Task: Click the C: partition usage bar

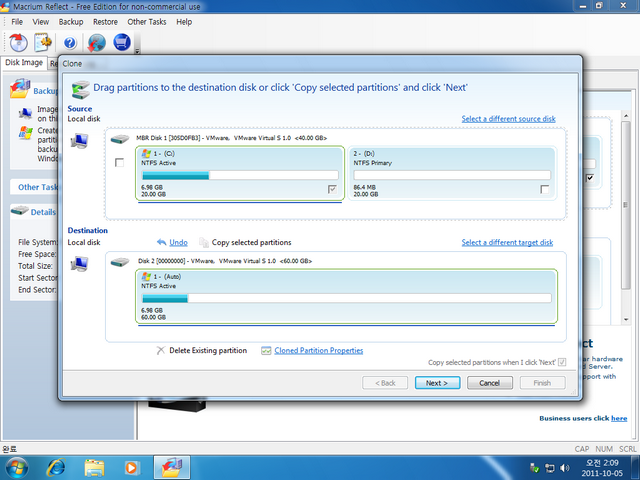Action: (x=240, y=175)
